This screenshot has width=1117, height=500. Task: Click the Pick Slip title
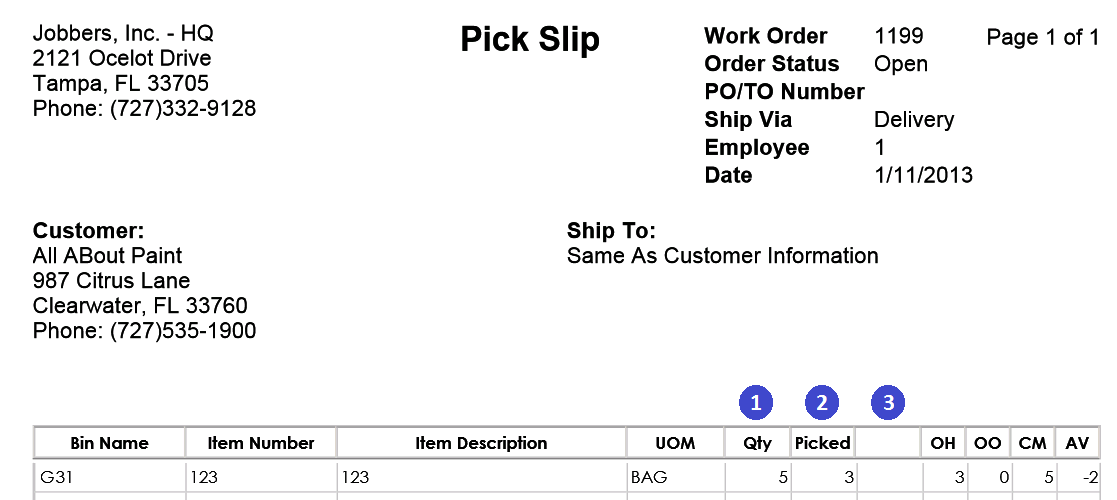530,40
